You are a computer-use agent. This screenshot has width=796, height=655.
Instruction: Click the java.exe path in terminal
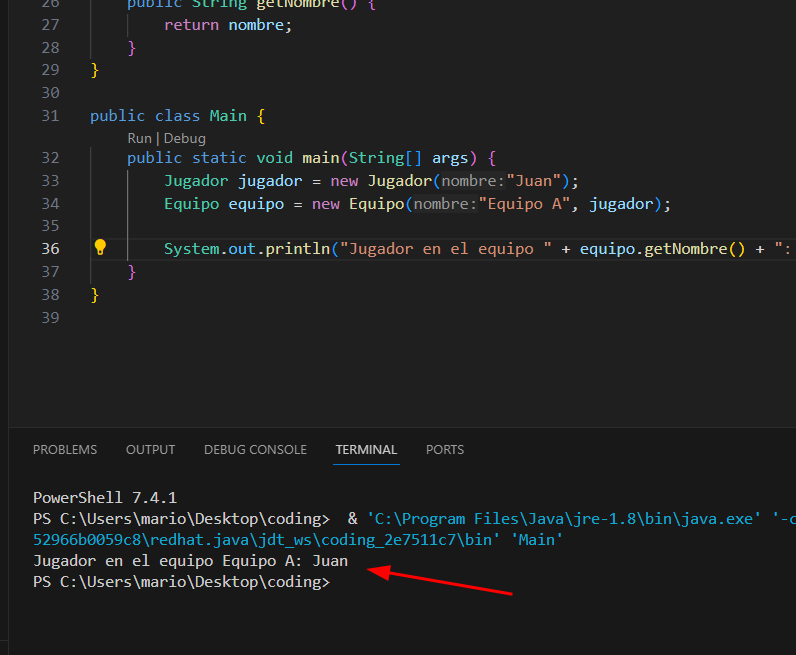click(x=563, y=519)
